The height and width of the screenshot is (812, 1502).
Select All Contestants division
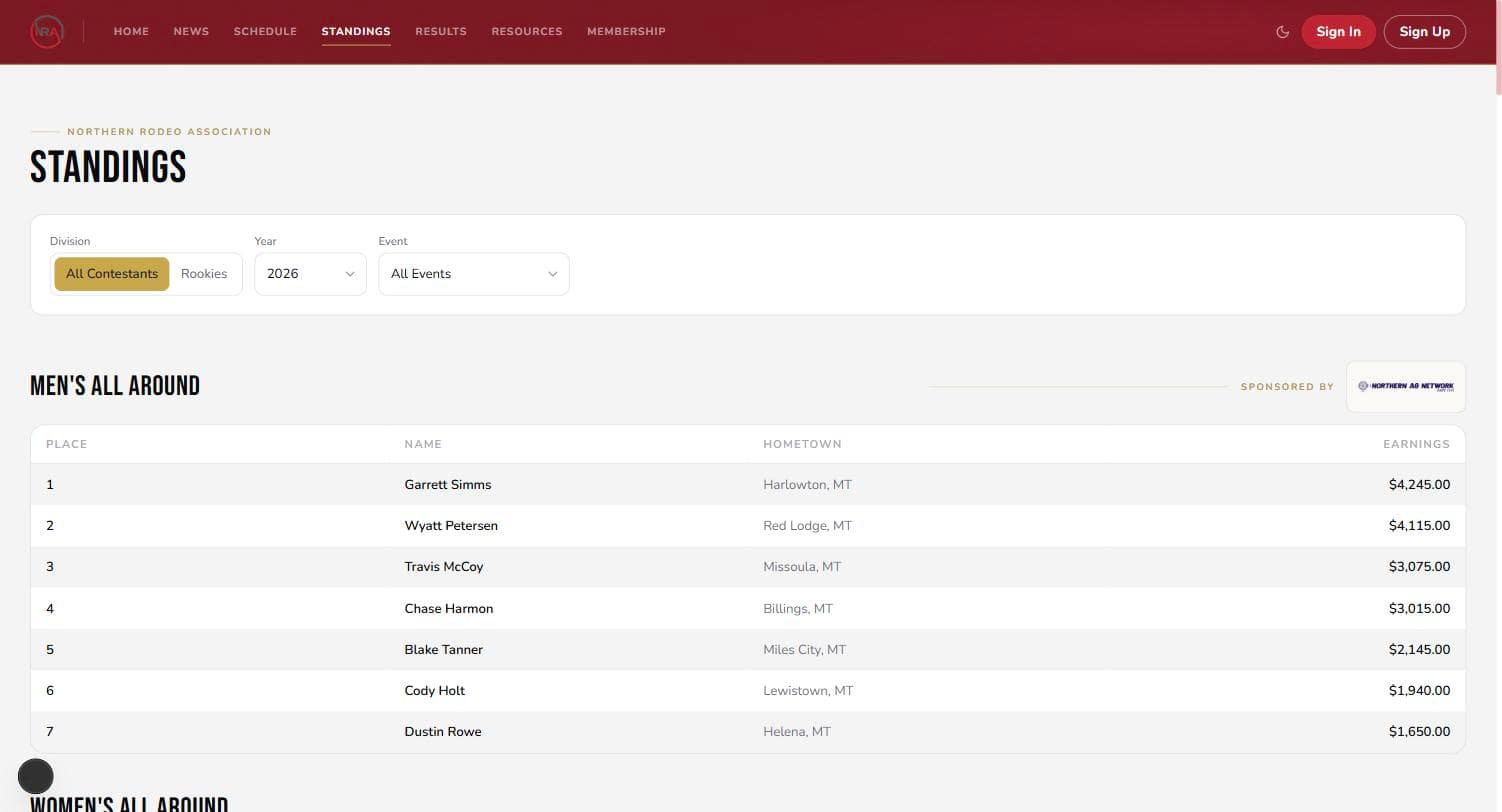(x=112, y=274)
